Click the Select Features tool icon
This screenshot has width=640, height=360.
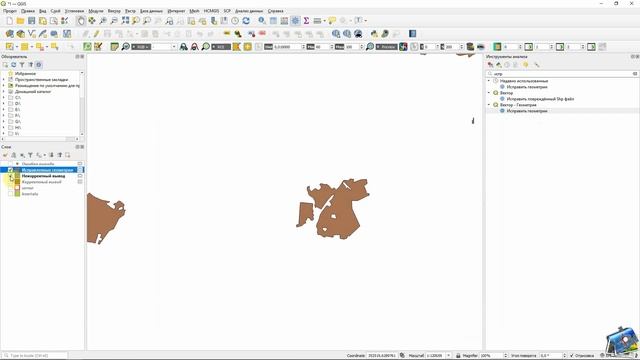(x=9, y=47)
